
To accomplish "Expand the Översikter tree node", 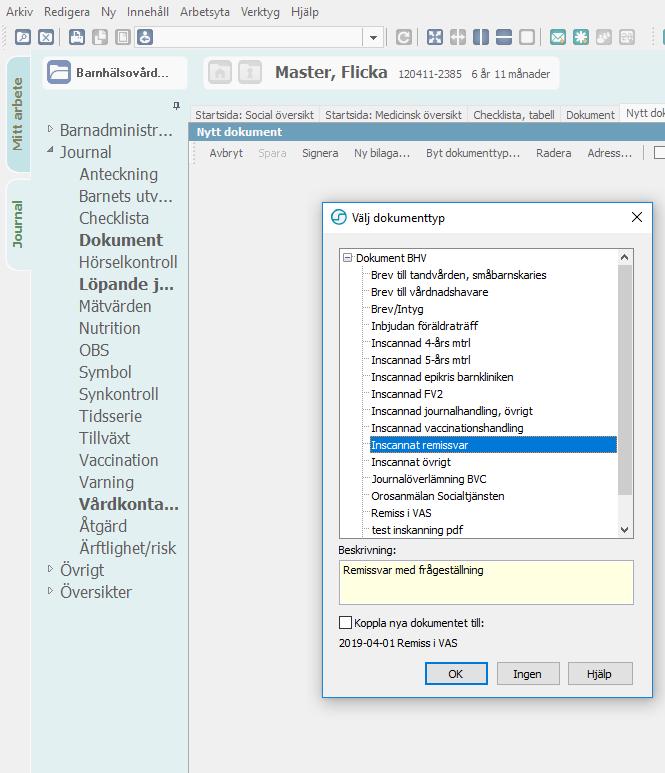I will (50, 590).
